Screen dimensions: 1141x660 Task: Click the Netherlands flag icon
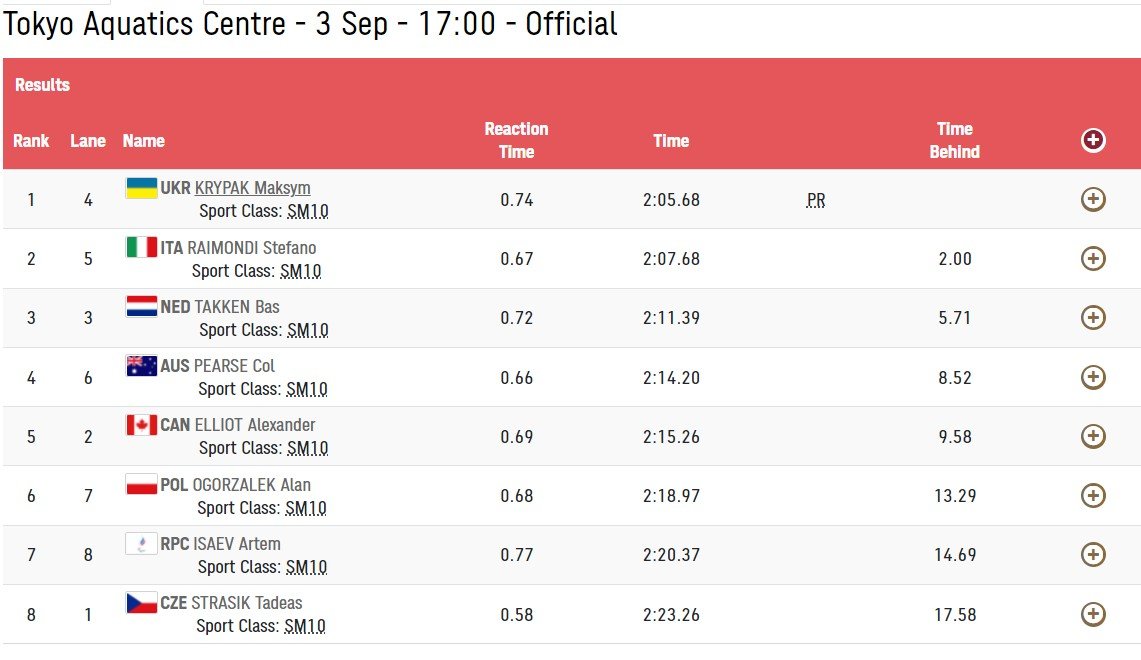[x=141, y=306]
